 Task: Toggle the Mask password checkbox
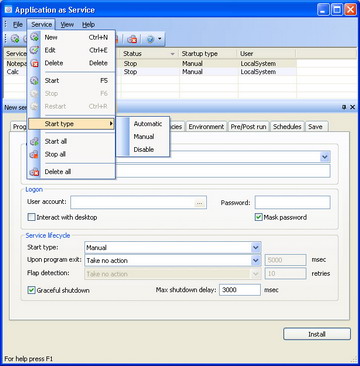click(x=258, y=217)
